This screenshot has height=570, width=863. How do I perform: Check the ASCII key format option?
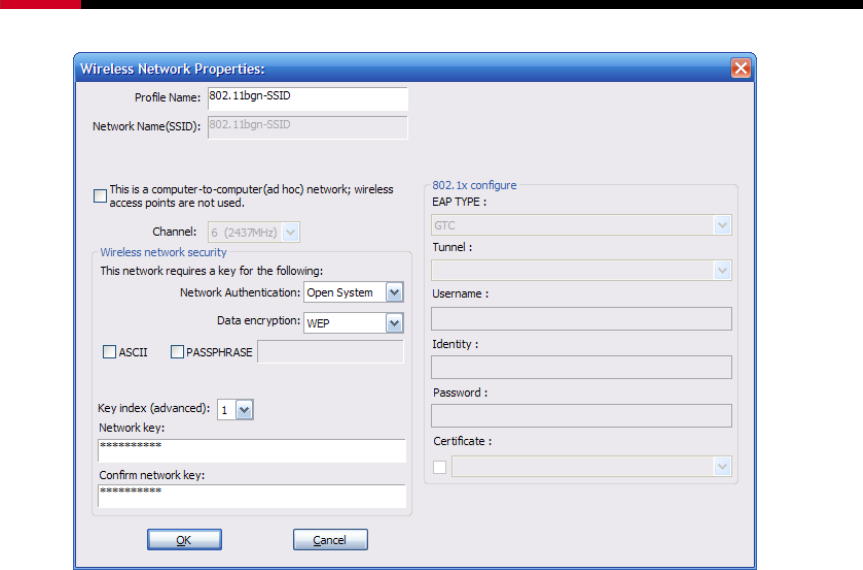(x=109, y=352)
